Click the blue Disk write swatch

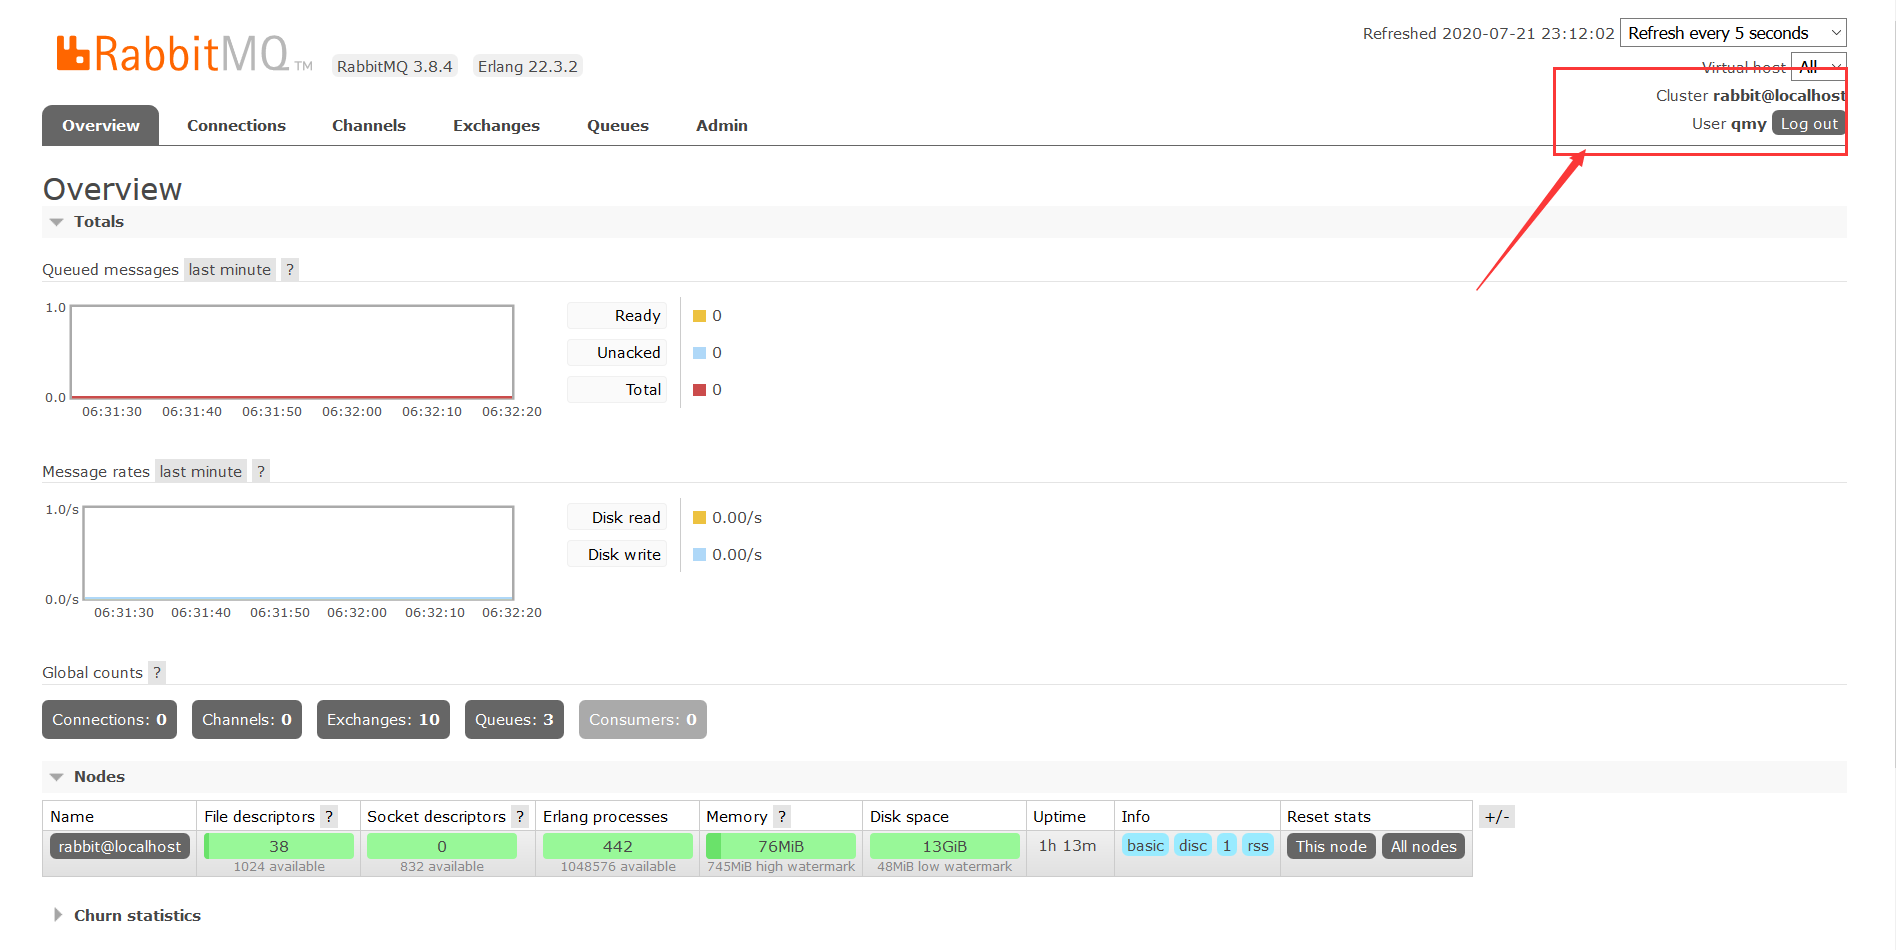[700, 555]
